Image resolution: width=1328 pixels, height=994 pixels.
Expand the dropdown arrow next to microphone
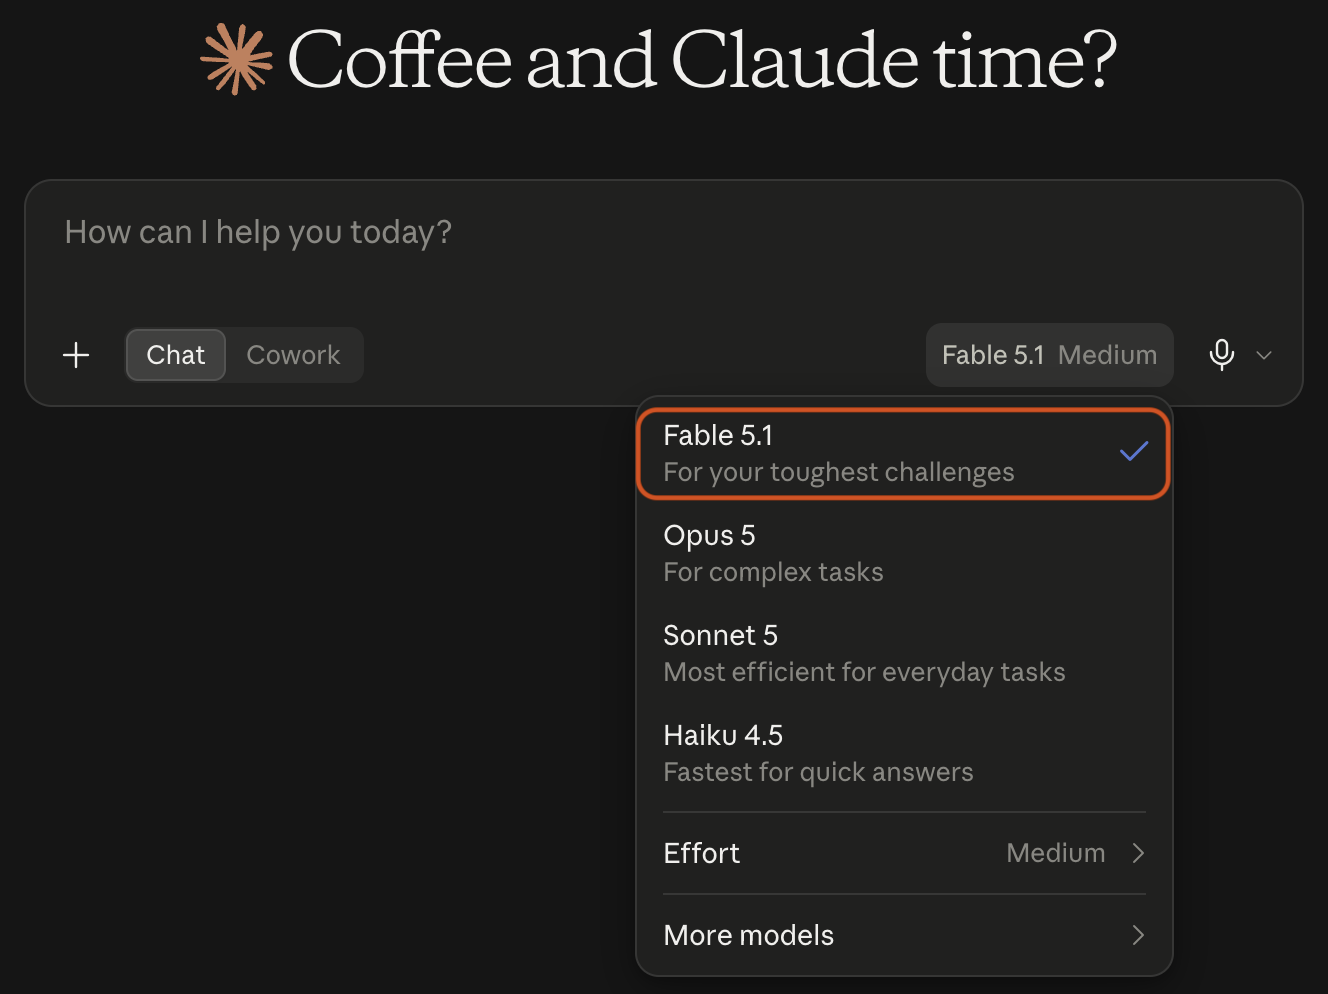pos(1264,355)
